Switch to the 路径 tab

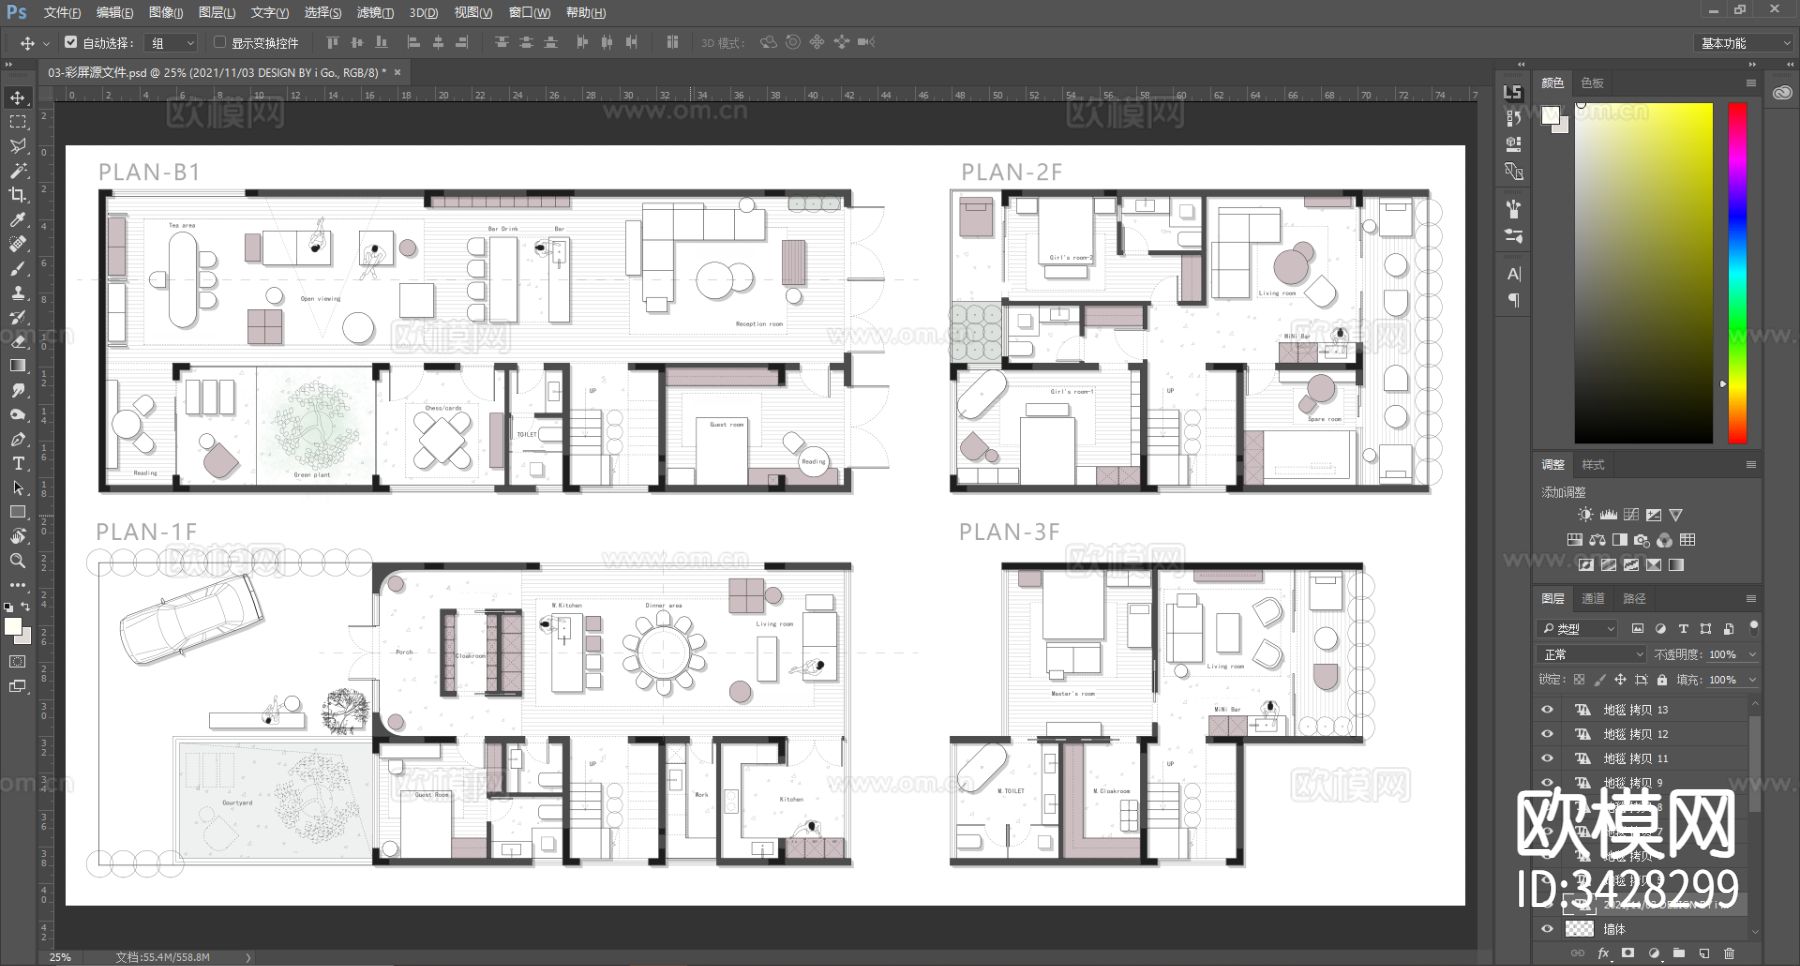(x=1634, y=599)
